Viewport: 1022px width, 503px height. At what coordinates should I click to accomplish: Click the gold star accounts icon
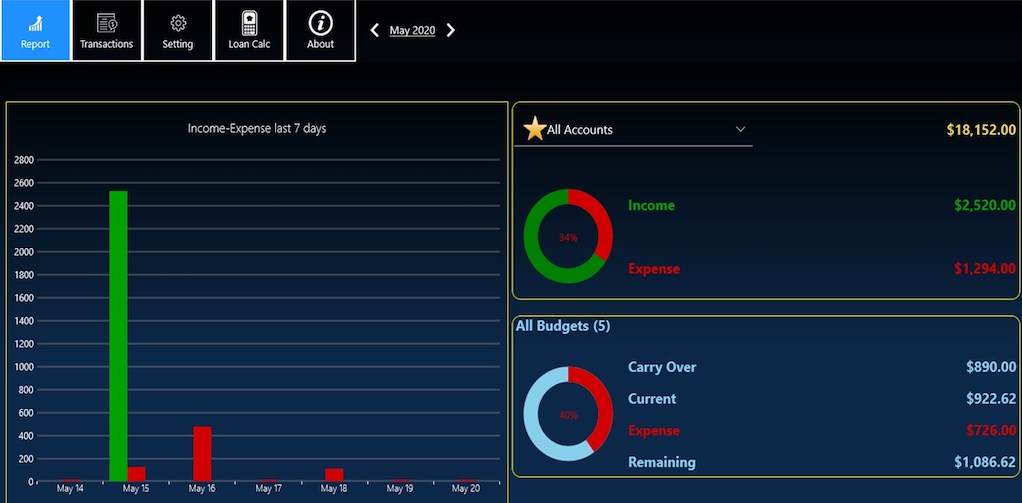click(x=535, y=129)
